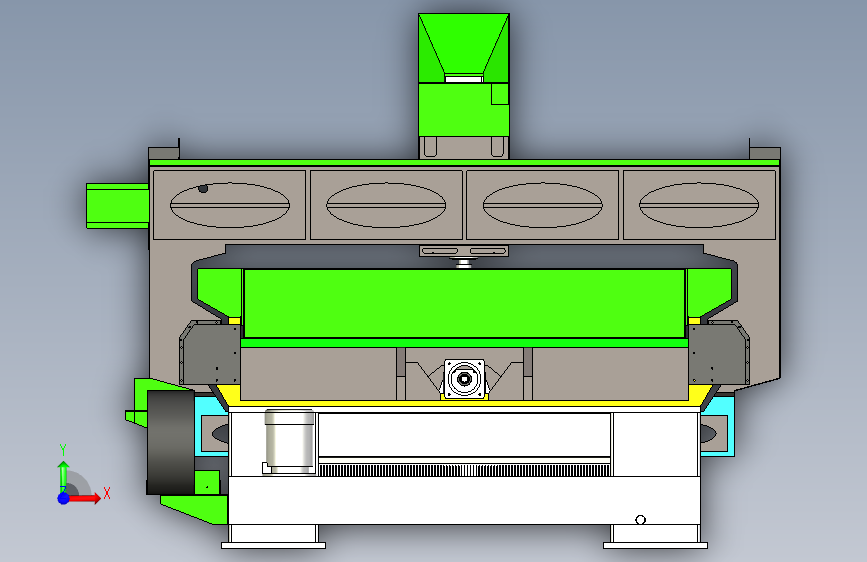Click the green Y axis arrow of triad
Image resolution: width=867 pixels, height=562 pixels.
[63, 475]
